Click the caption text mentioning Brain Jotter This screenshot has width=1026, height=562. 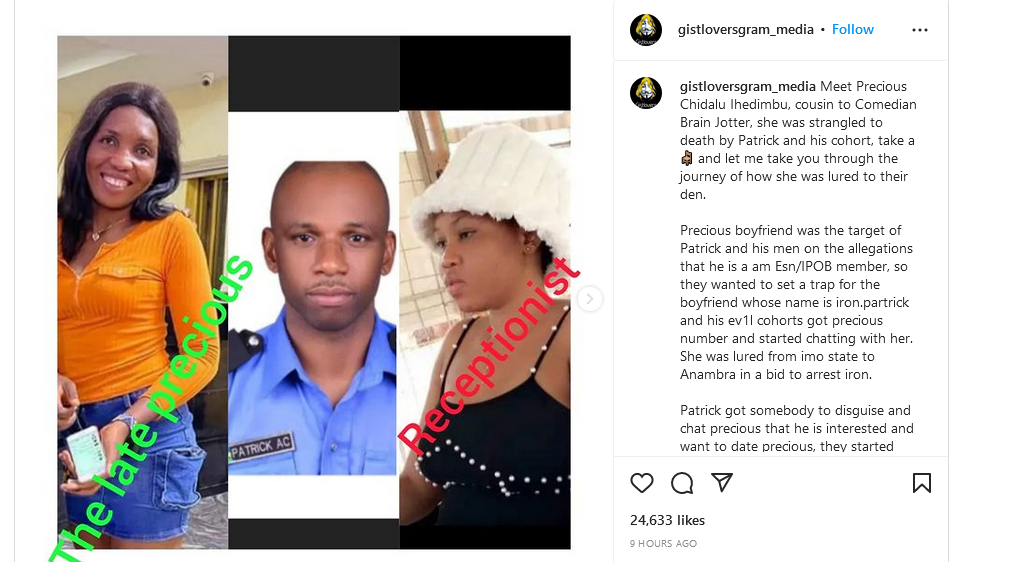click(798, 113)
